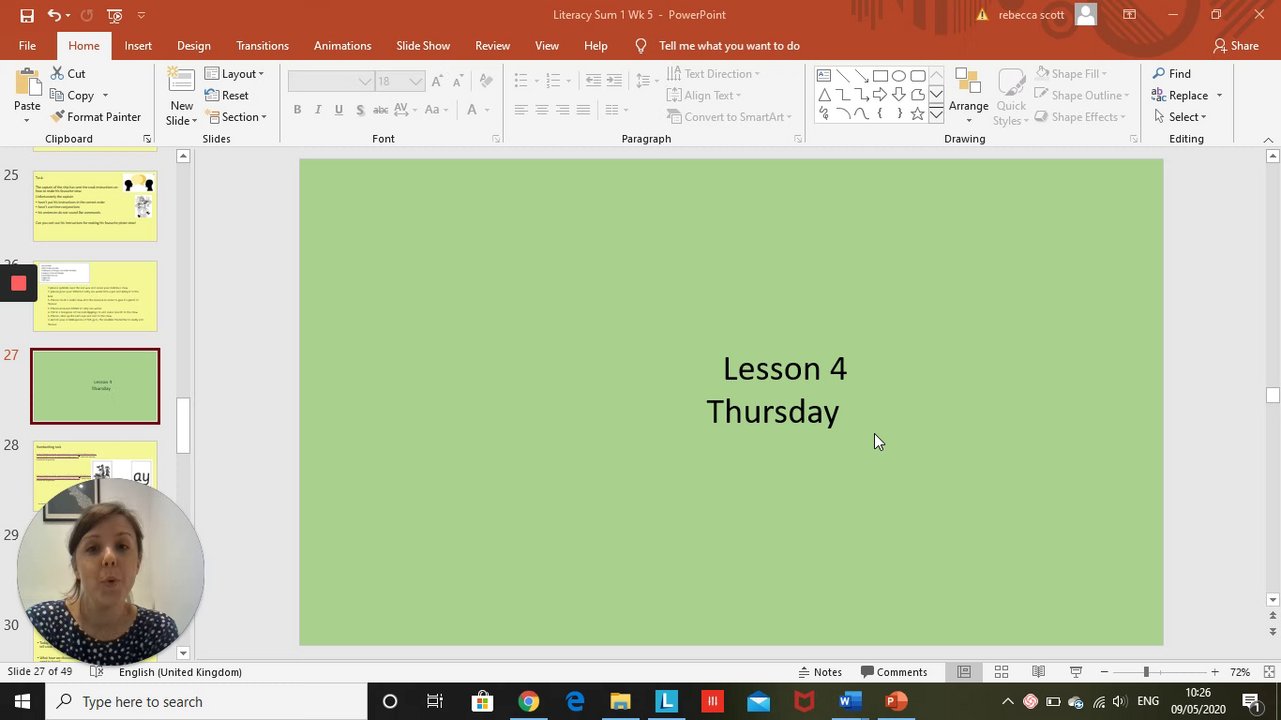The height and width of the screenshot is (720, 1281).
Task: Open File Explorer from taskbar
Action: (x=620, y=702)
